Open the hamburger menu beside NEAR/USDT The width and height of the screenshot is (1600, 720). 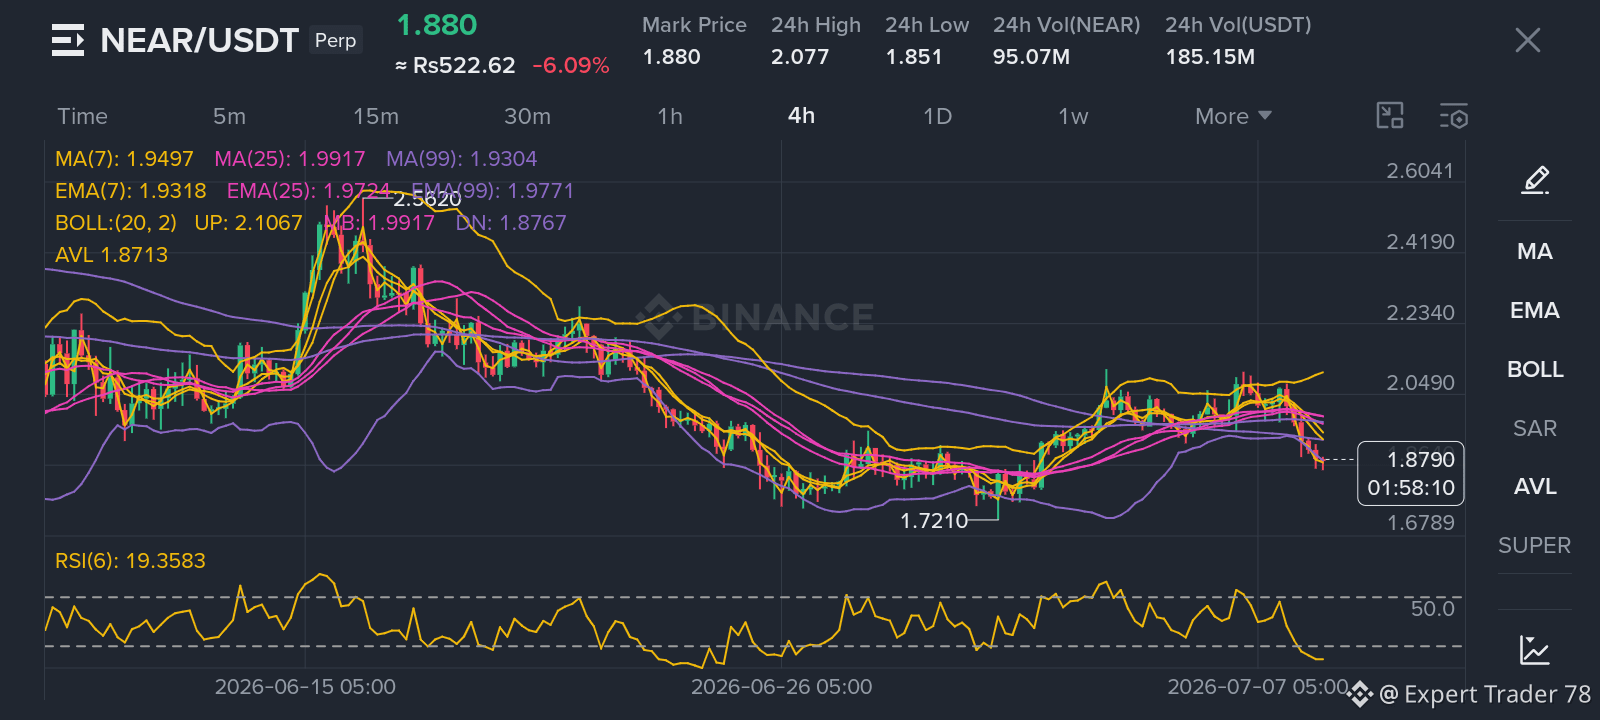click(68, 40)
